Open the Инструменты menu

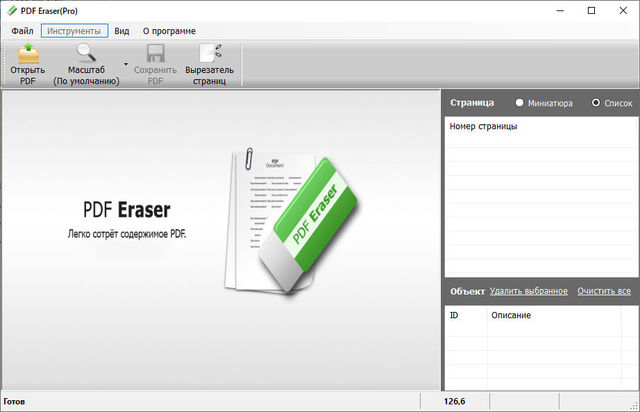click(x=74, y=31)
